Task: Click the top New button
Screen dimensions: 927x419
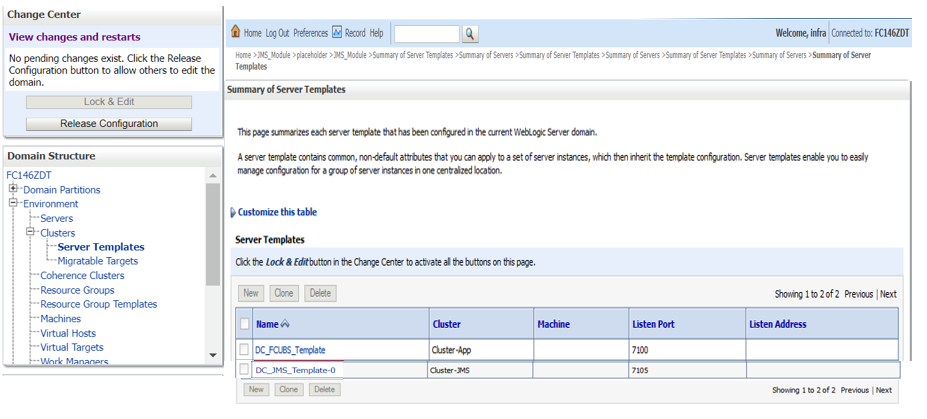Action: click(x=251, y=293)
